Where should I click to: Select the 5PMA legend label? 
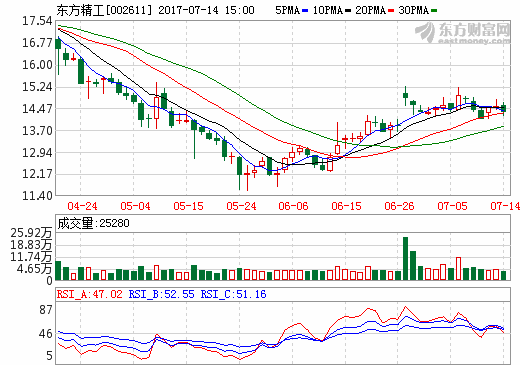287,10
